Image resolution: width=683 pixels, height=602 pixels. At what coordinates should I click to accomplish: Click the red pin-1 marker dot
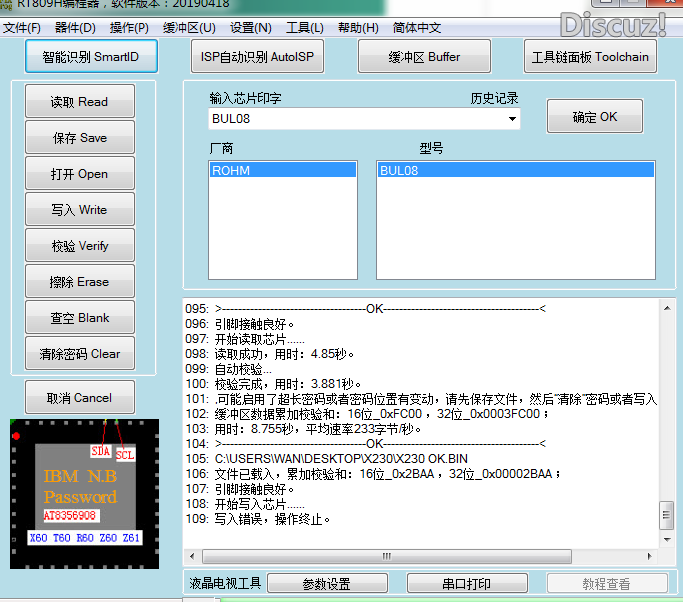pos(16,436)
